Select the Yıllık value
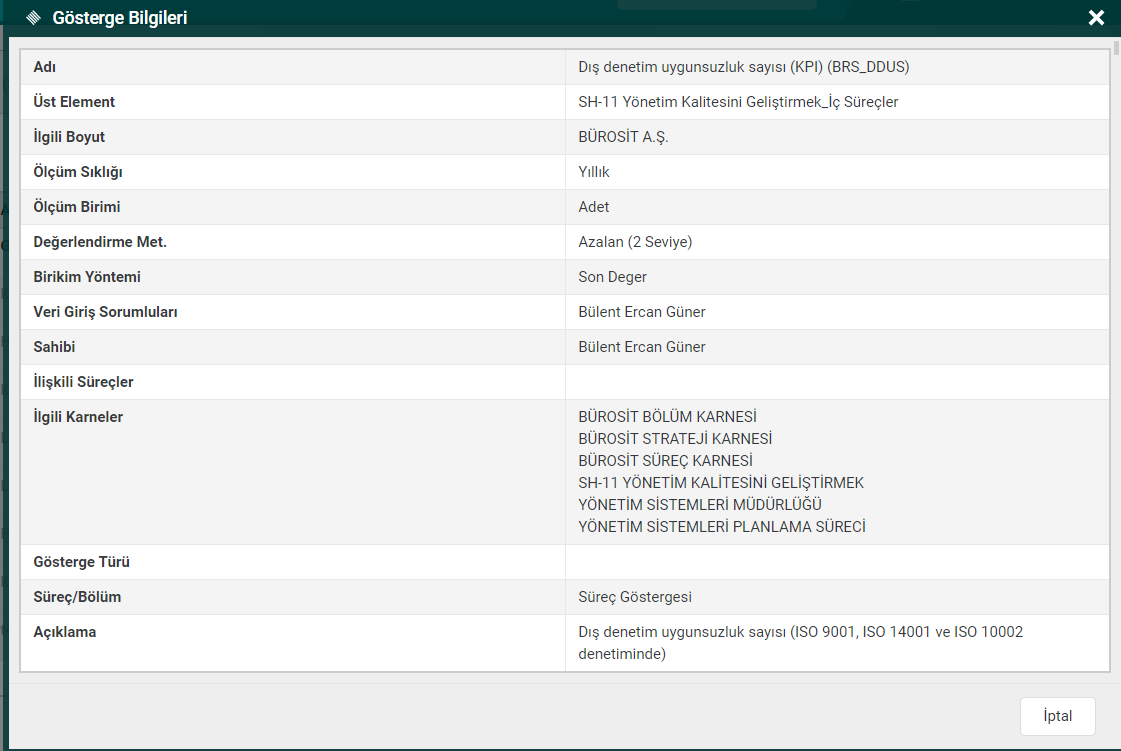Image resolution: width=1121 pixels, height=751 pixels. tap(593, 172)
